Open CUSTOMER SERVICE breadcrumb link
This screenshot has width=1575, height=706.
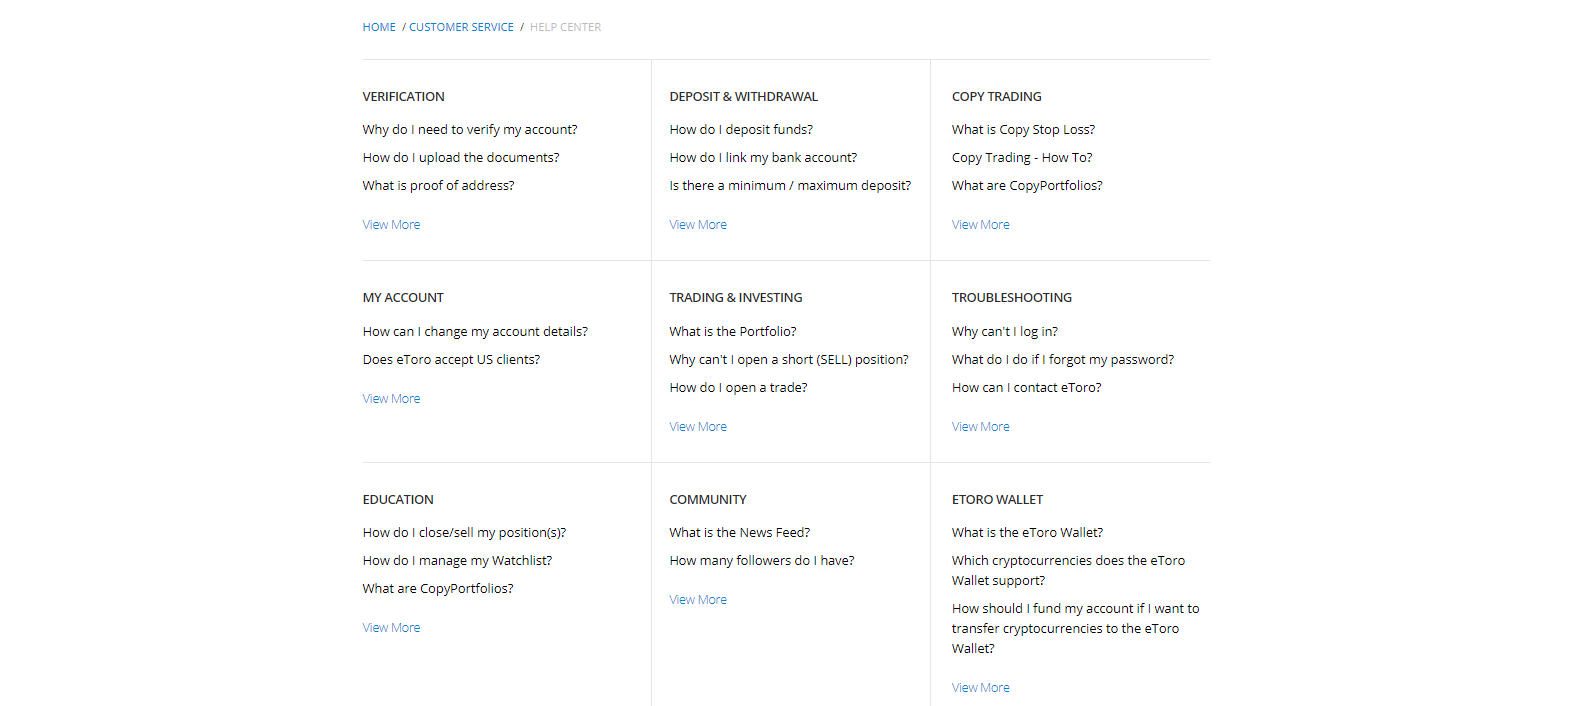[x=461, y=27]
